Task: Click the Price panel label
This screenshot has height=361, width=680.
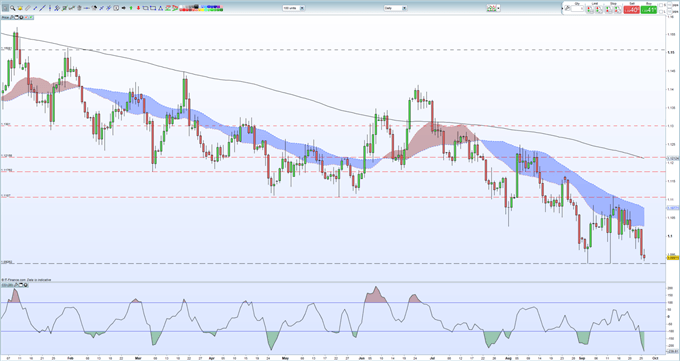Action: 5,17
